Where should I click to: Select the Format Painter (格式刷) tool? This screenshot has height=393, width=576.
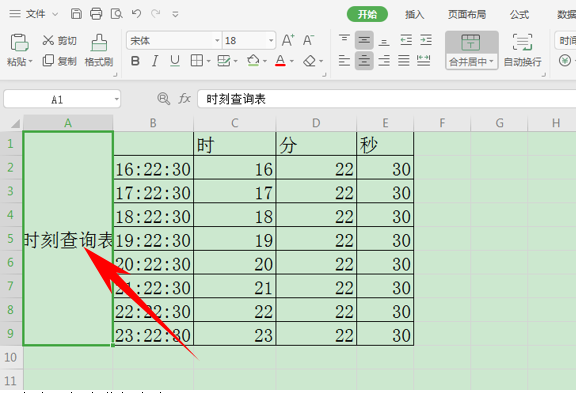[x=99, y=50]
